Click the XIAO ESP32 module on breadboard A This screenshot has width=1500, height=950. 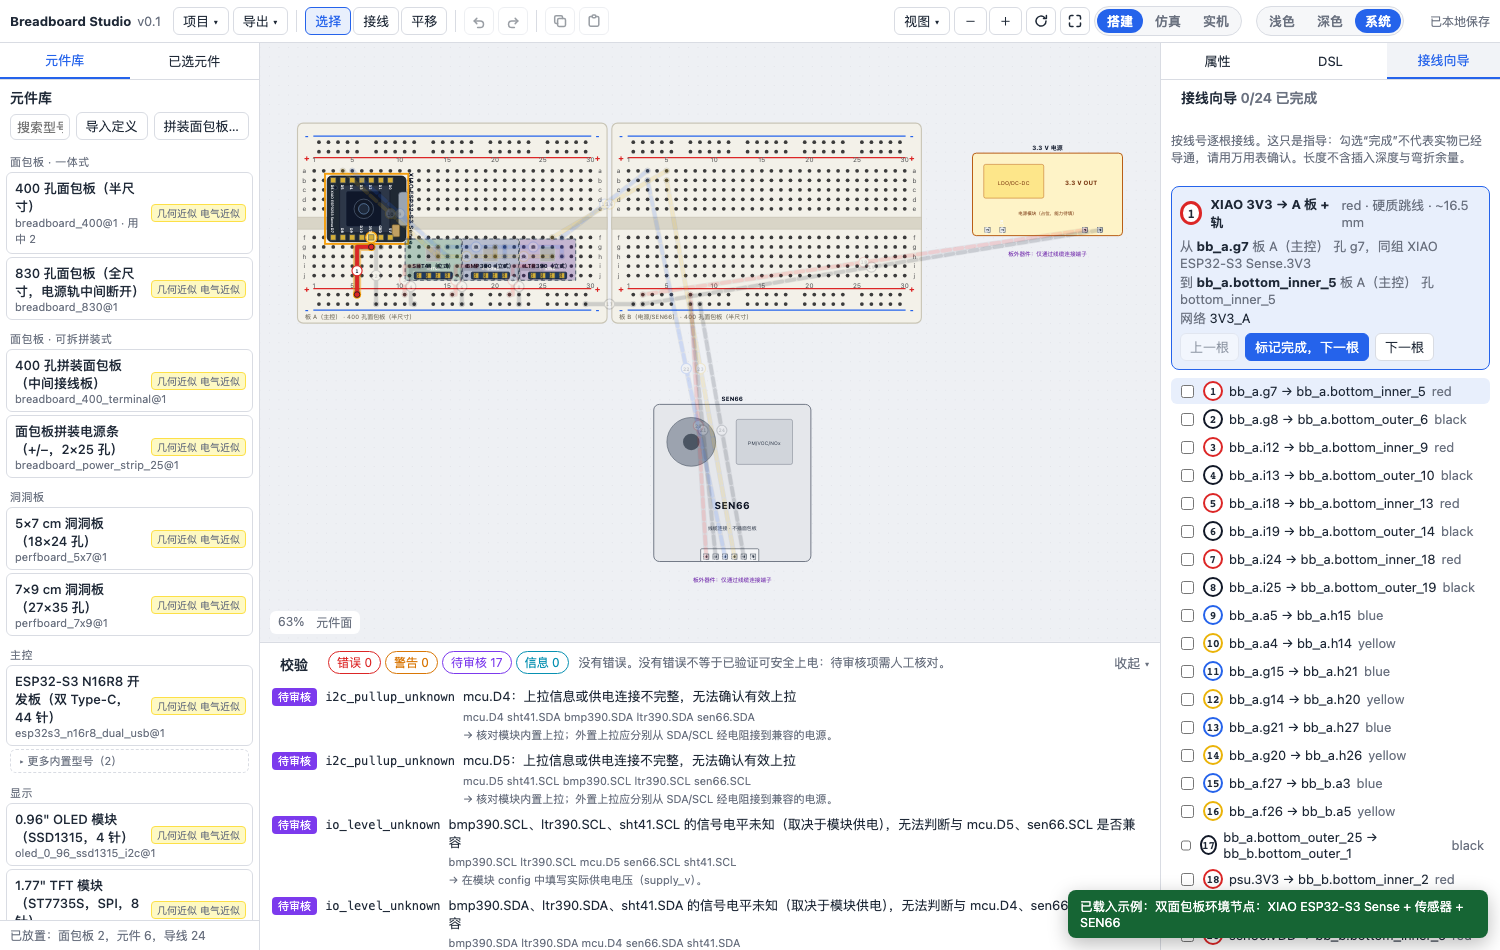[367, 209]
